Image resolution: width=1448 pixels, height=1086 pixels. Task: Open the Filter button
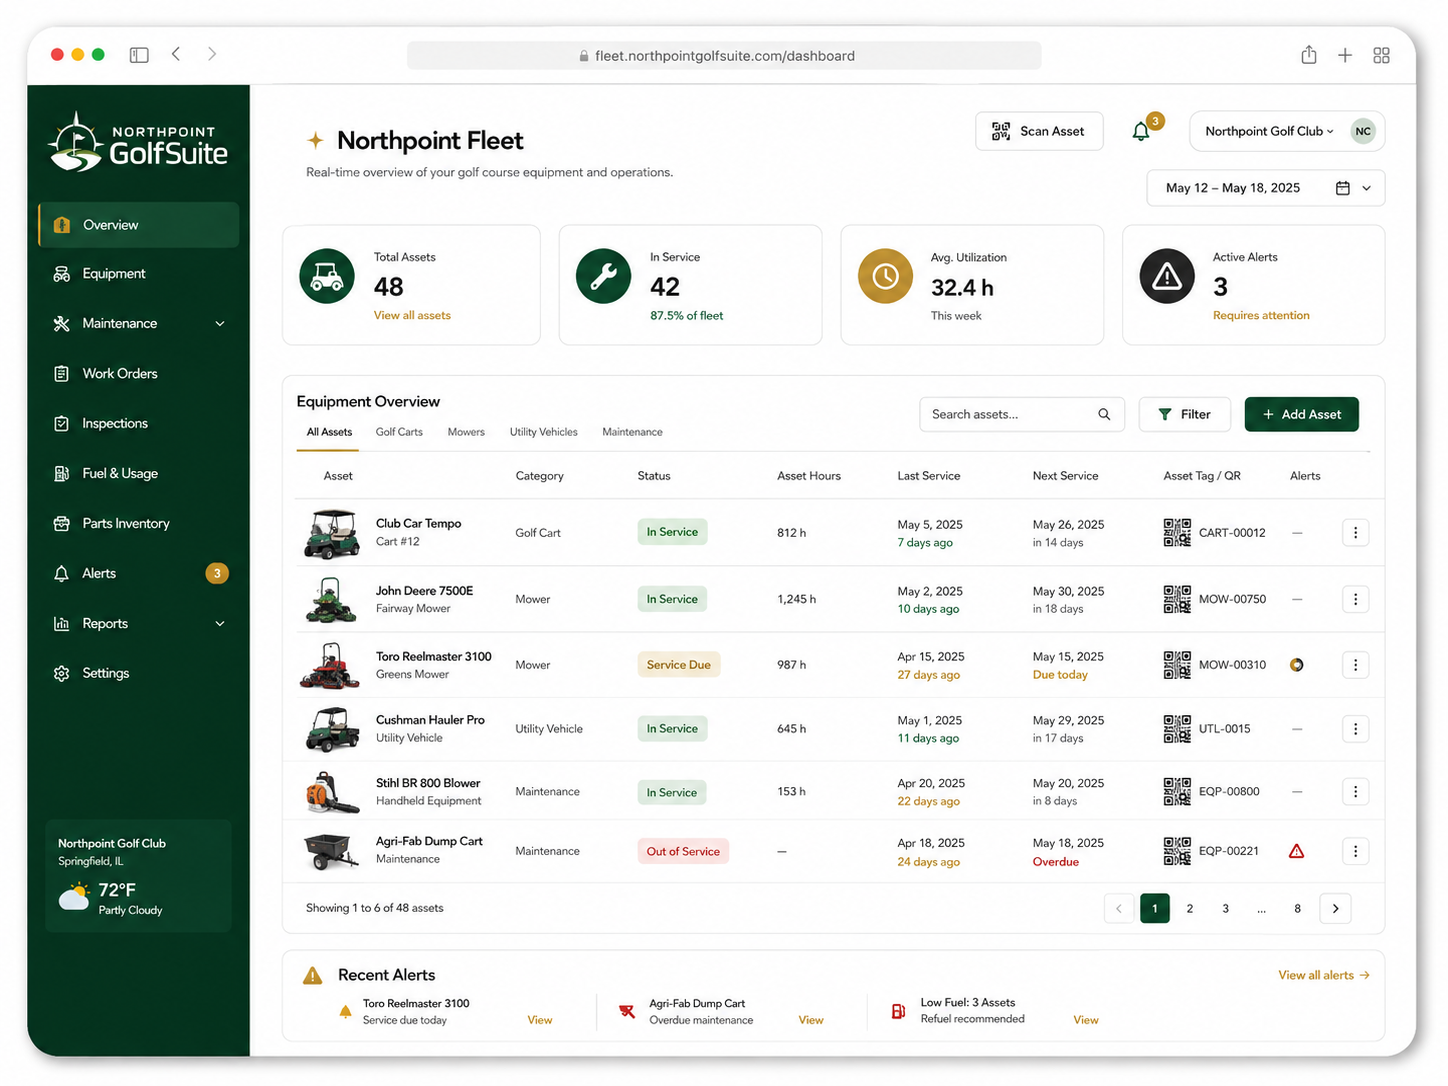[x=1185, y=414]
